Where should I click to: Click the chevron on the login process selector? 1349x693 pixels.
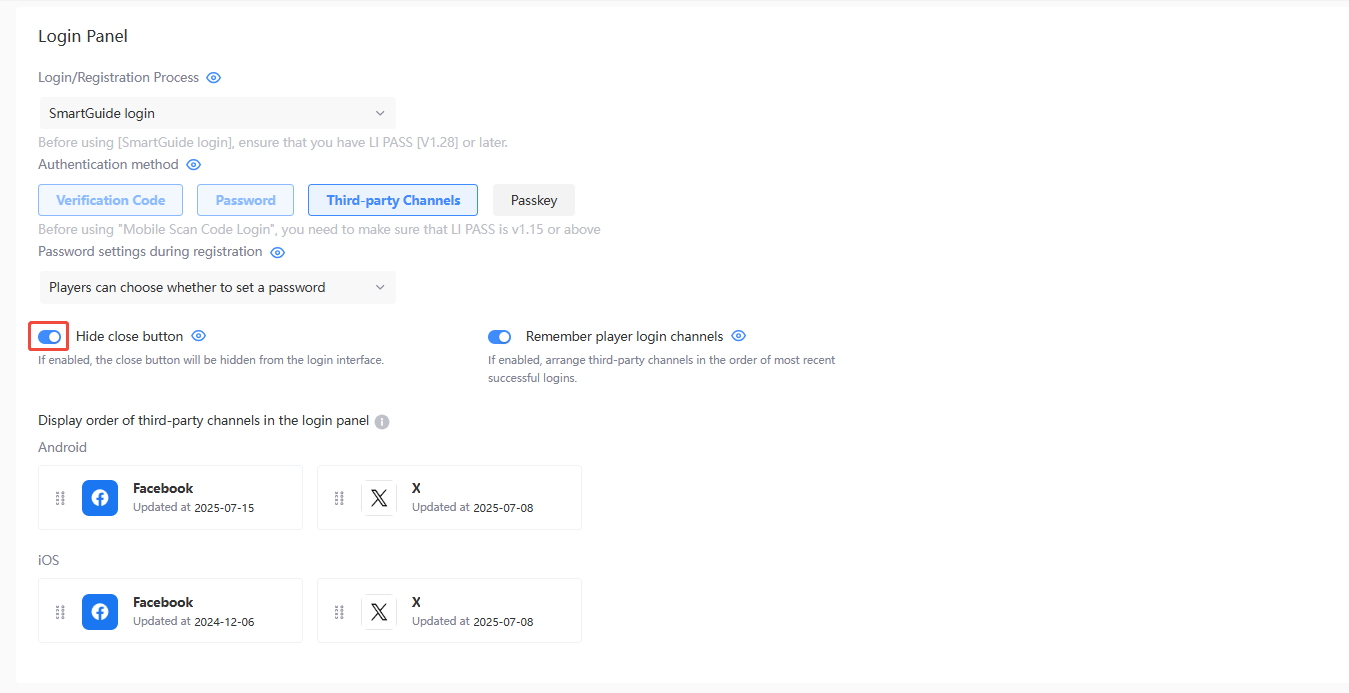pos(379,113)
